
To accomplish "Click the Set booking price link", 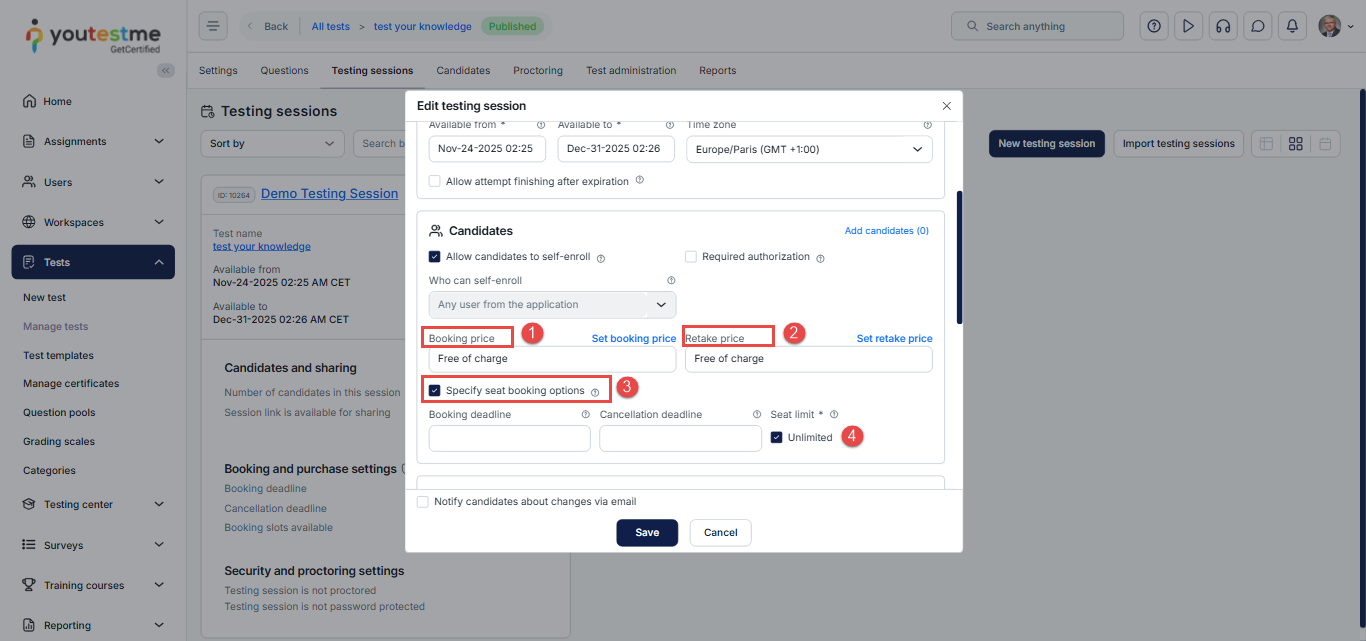I will point(633,339).
